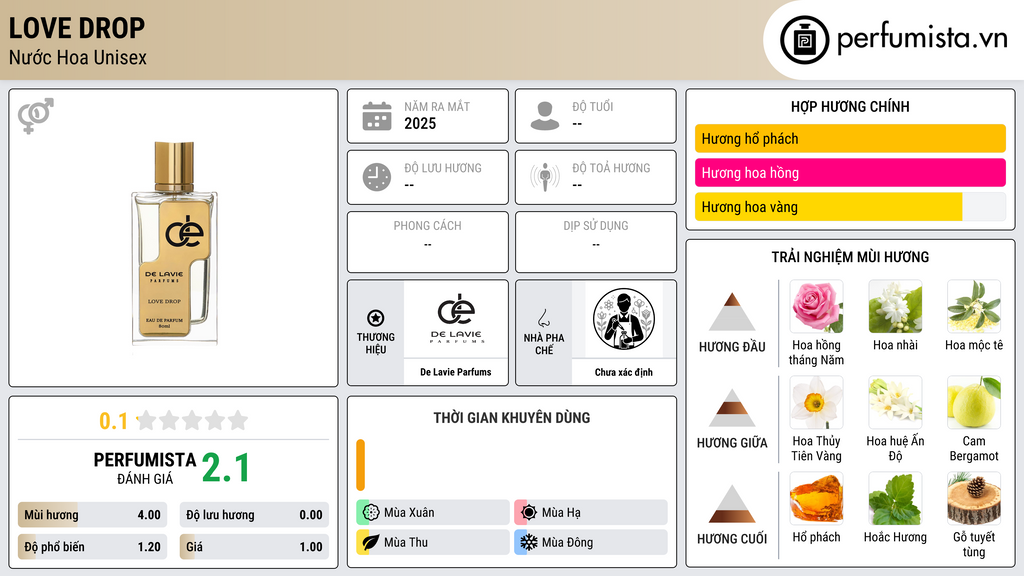Viewport: 1024px width, 576px height.
Task: Click the Hoắc Hương patchouli image
Action: [895, 499]
